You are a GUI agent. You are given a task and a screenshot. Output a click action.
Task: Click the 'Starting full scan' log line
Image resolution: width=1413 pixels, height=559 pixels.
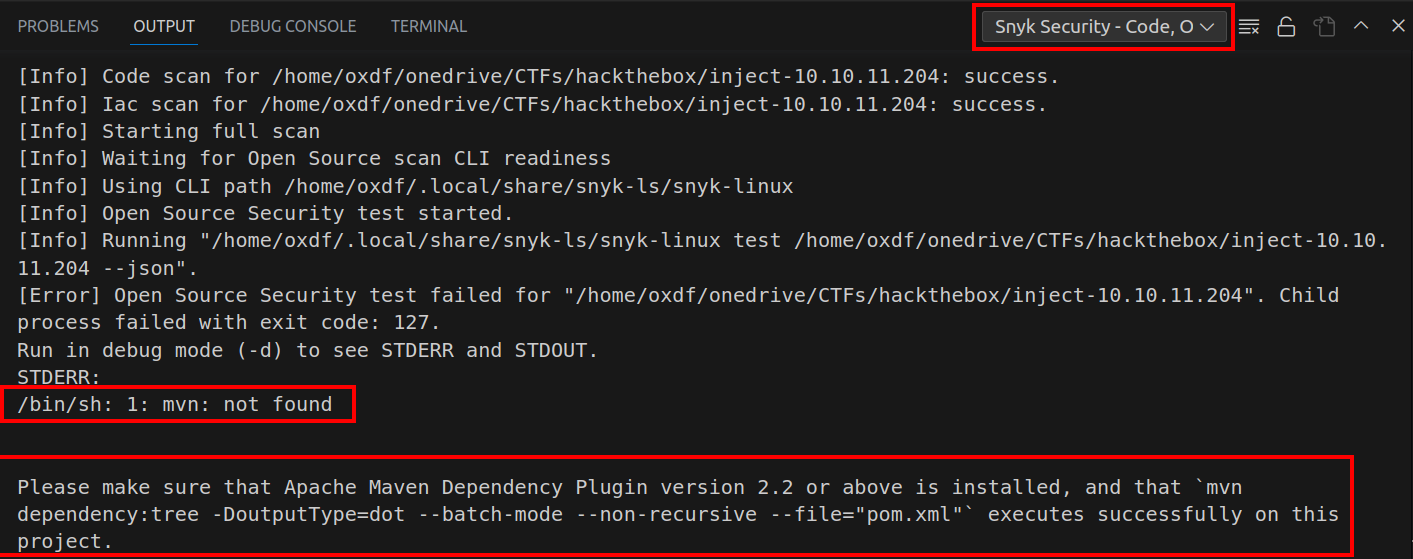click(170, 132)
